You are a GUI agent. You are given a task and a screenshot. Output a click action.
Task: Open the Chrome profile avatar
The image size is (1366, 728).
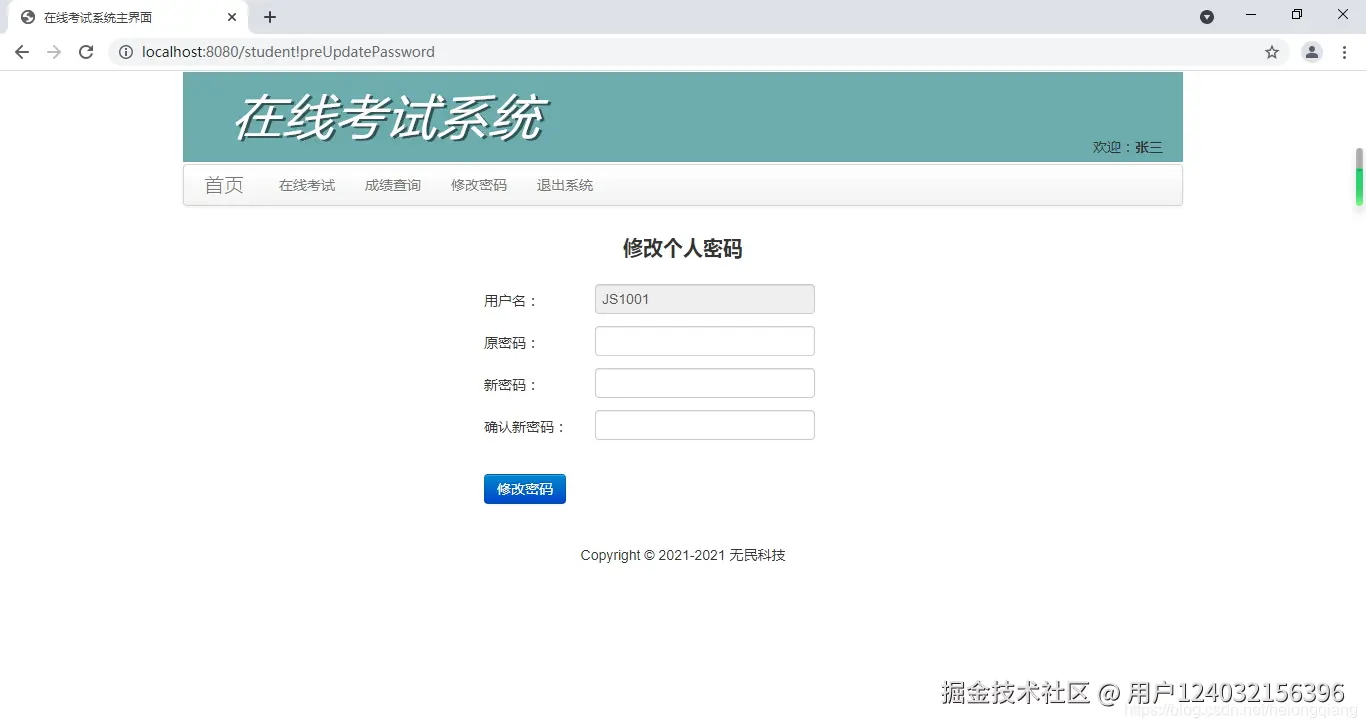(x=1312, y=52)
